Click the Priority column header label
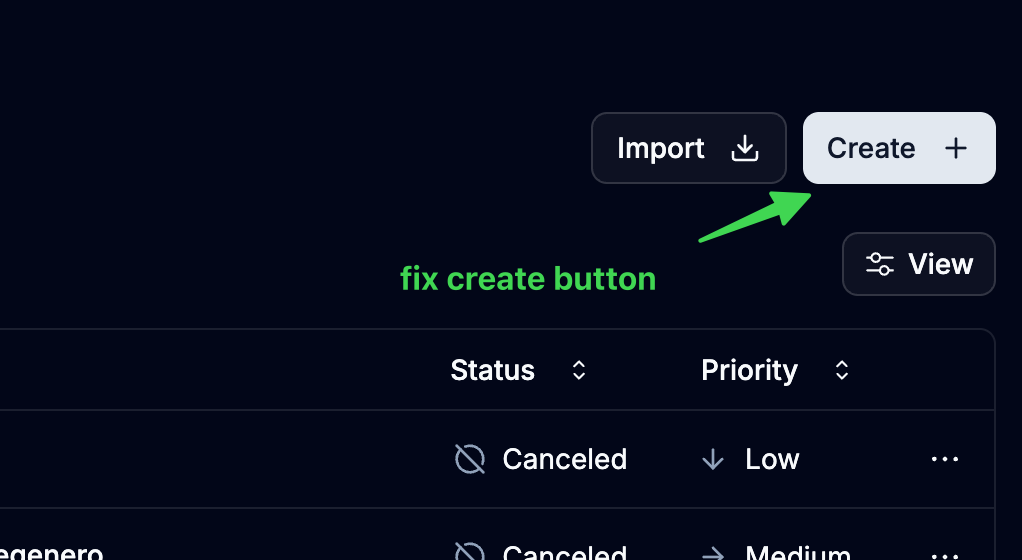1022x560 pixels. [x=750, y=370]
